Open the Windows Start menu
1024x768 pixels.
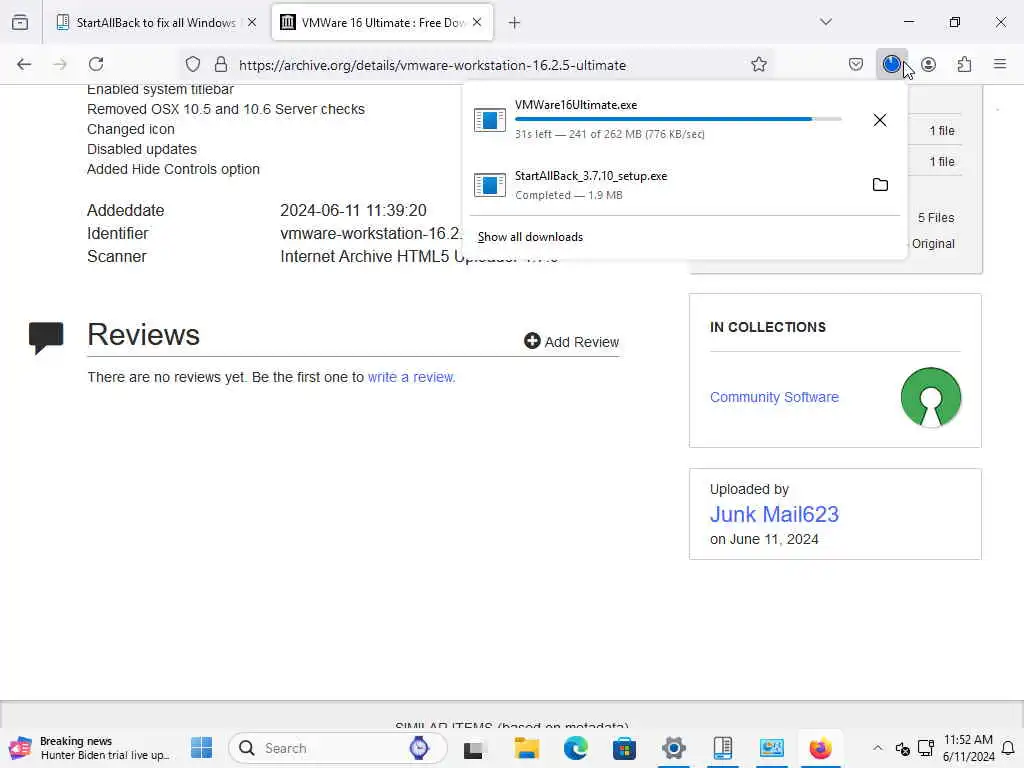pyautogui.click(x=202, y=748)
